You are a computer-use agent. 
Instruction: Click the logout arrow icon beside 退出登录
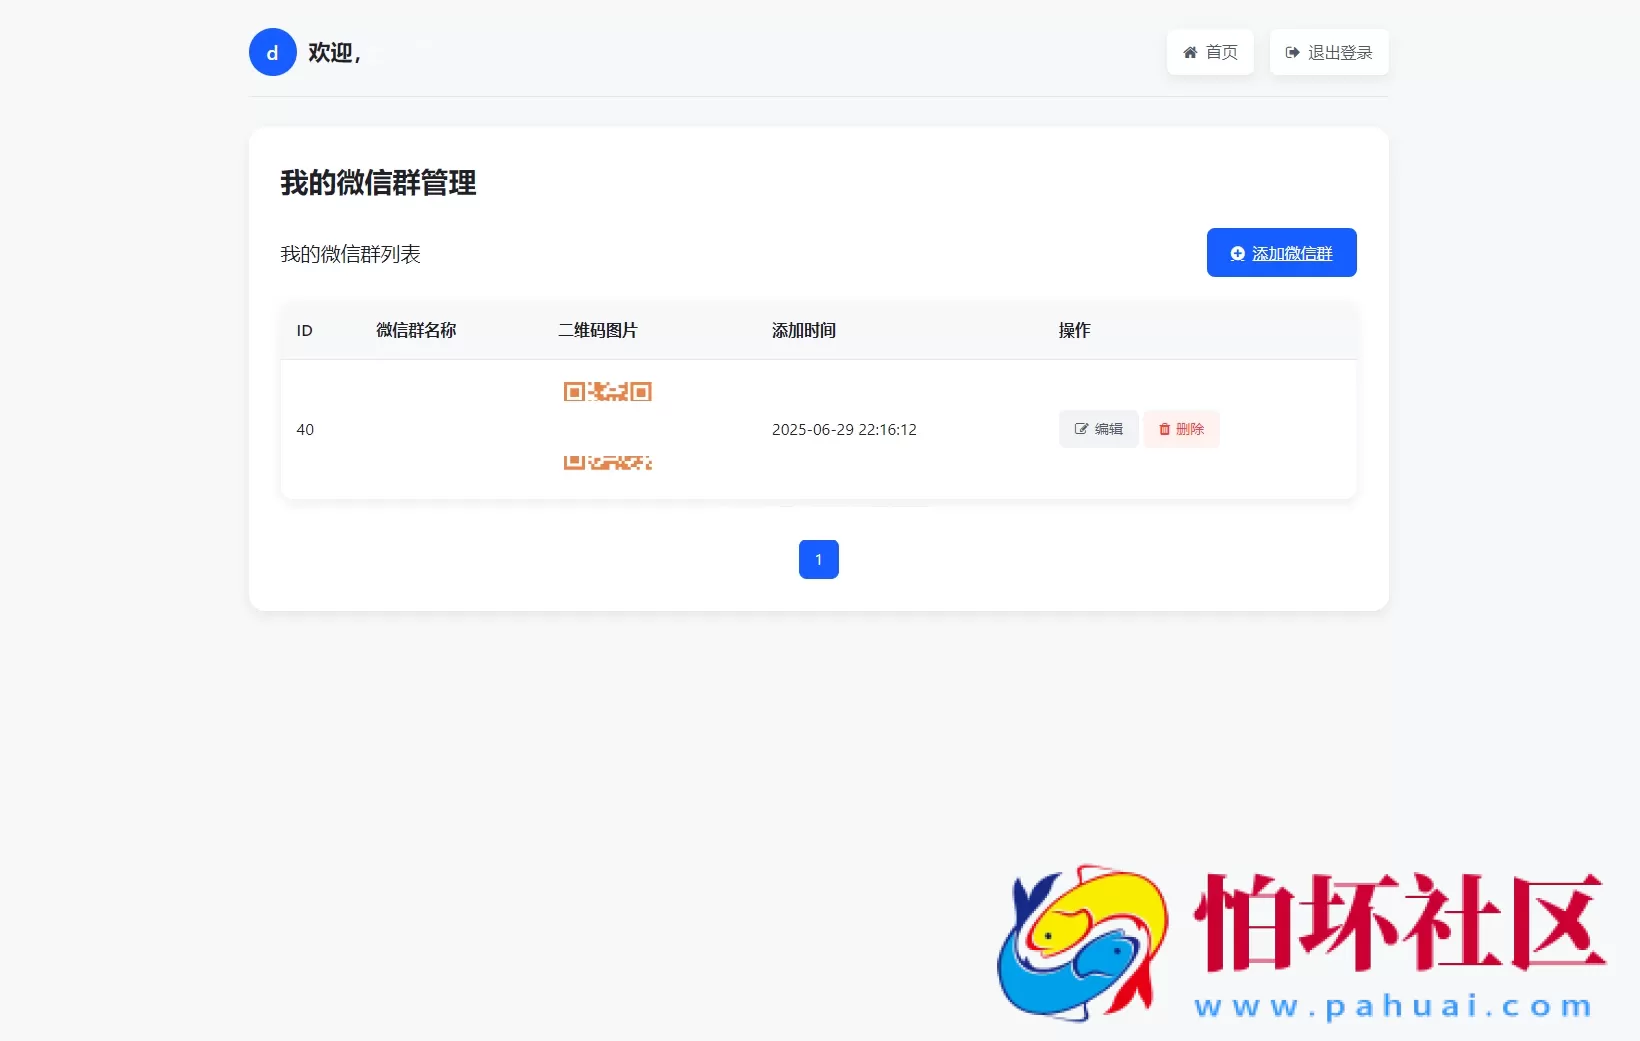(1291, 52)
